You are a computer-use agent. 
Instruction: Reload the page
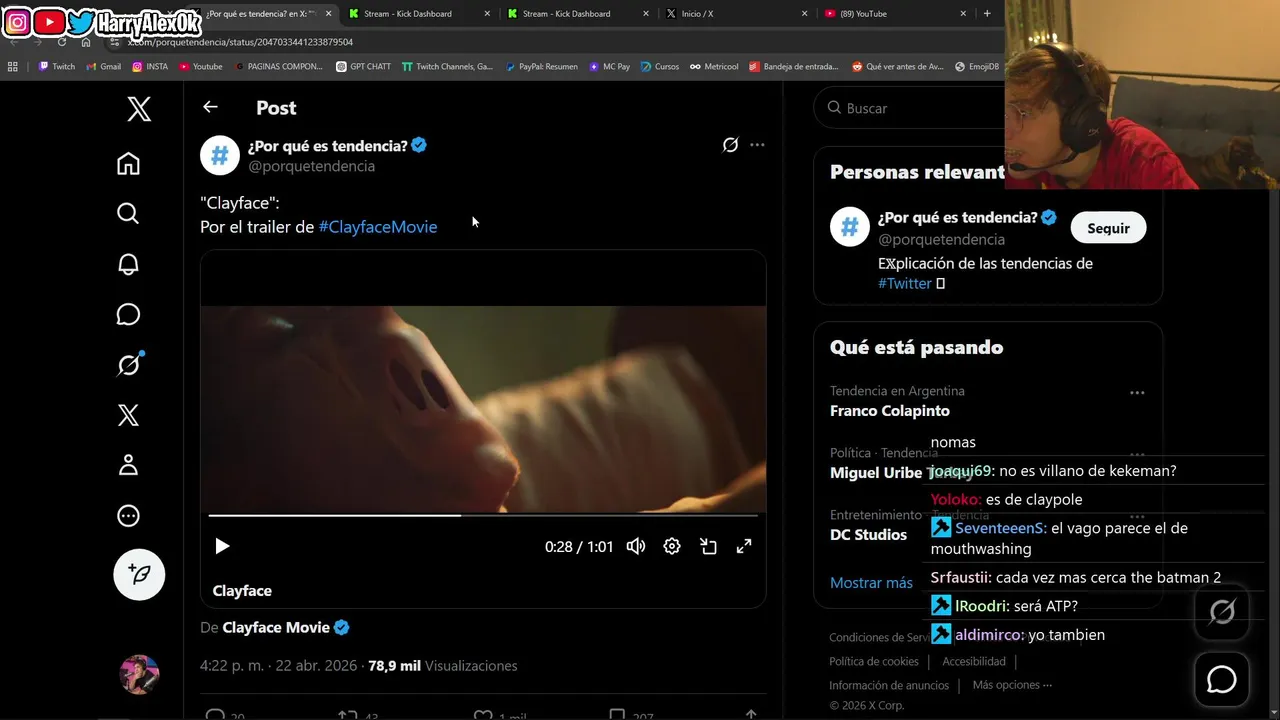click(62, 42)
